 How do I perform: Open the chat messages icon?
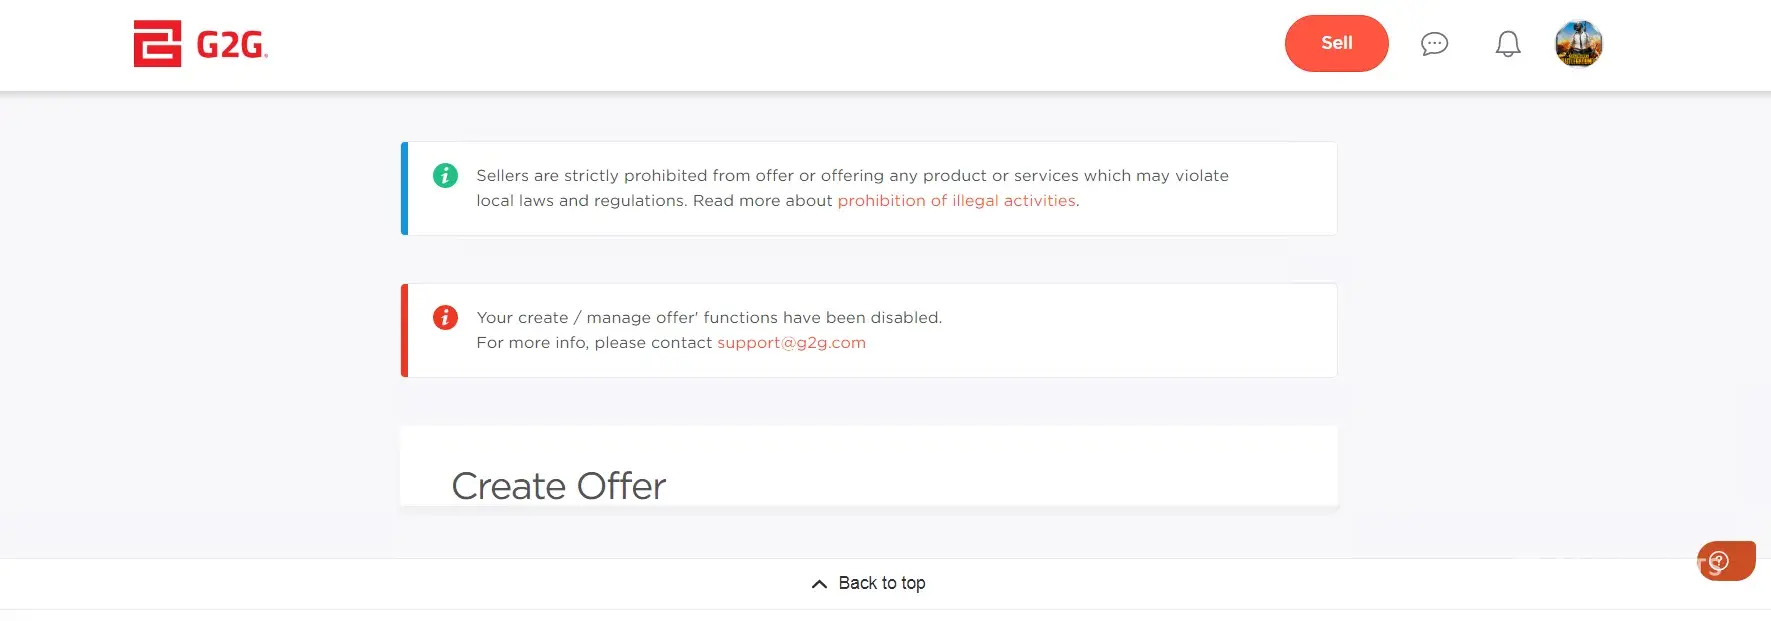[1434, 44]
